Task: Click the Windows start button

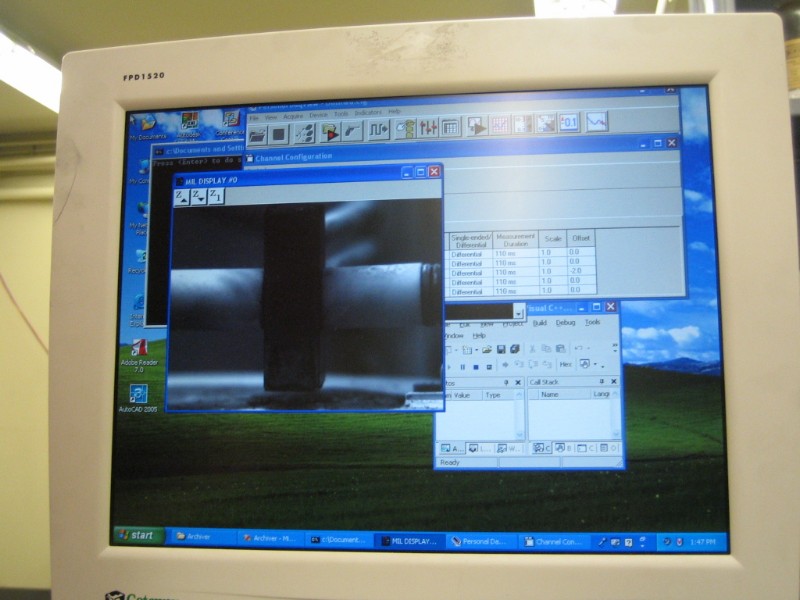Action: tap(139, 535)
